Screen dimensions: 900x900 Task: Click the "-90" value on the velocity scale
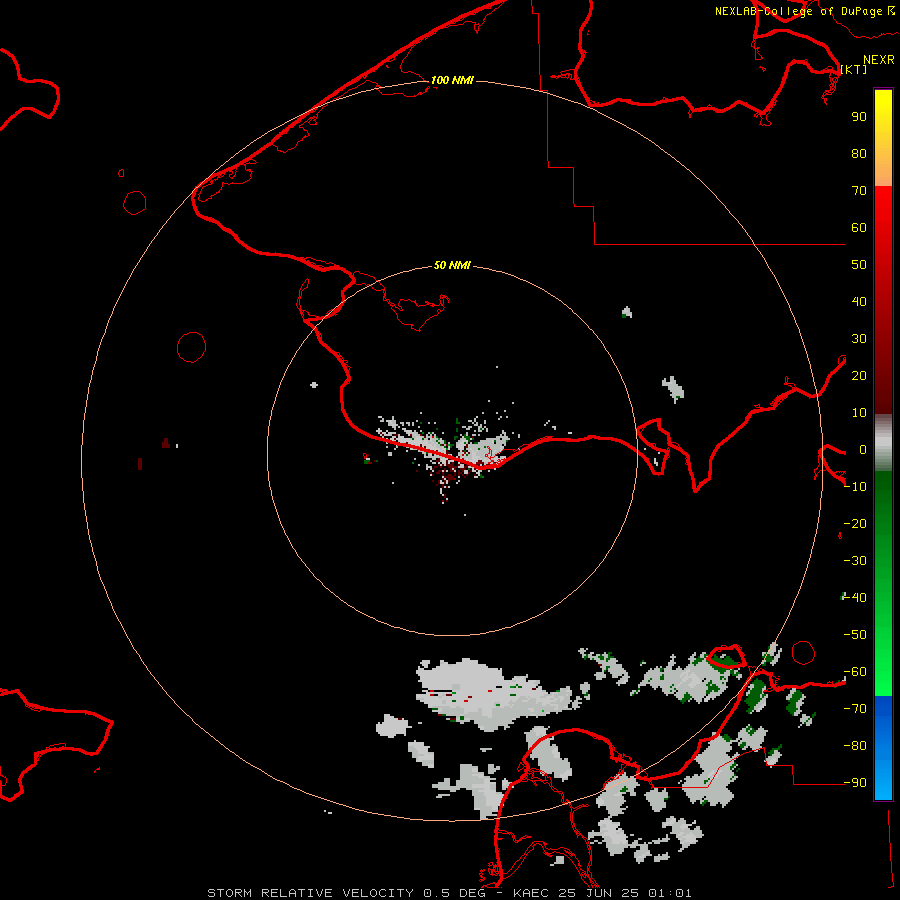855,783
